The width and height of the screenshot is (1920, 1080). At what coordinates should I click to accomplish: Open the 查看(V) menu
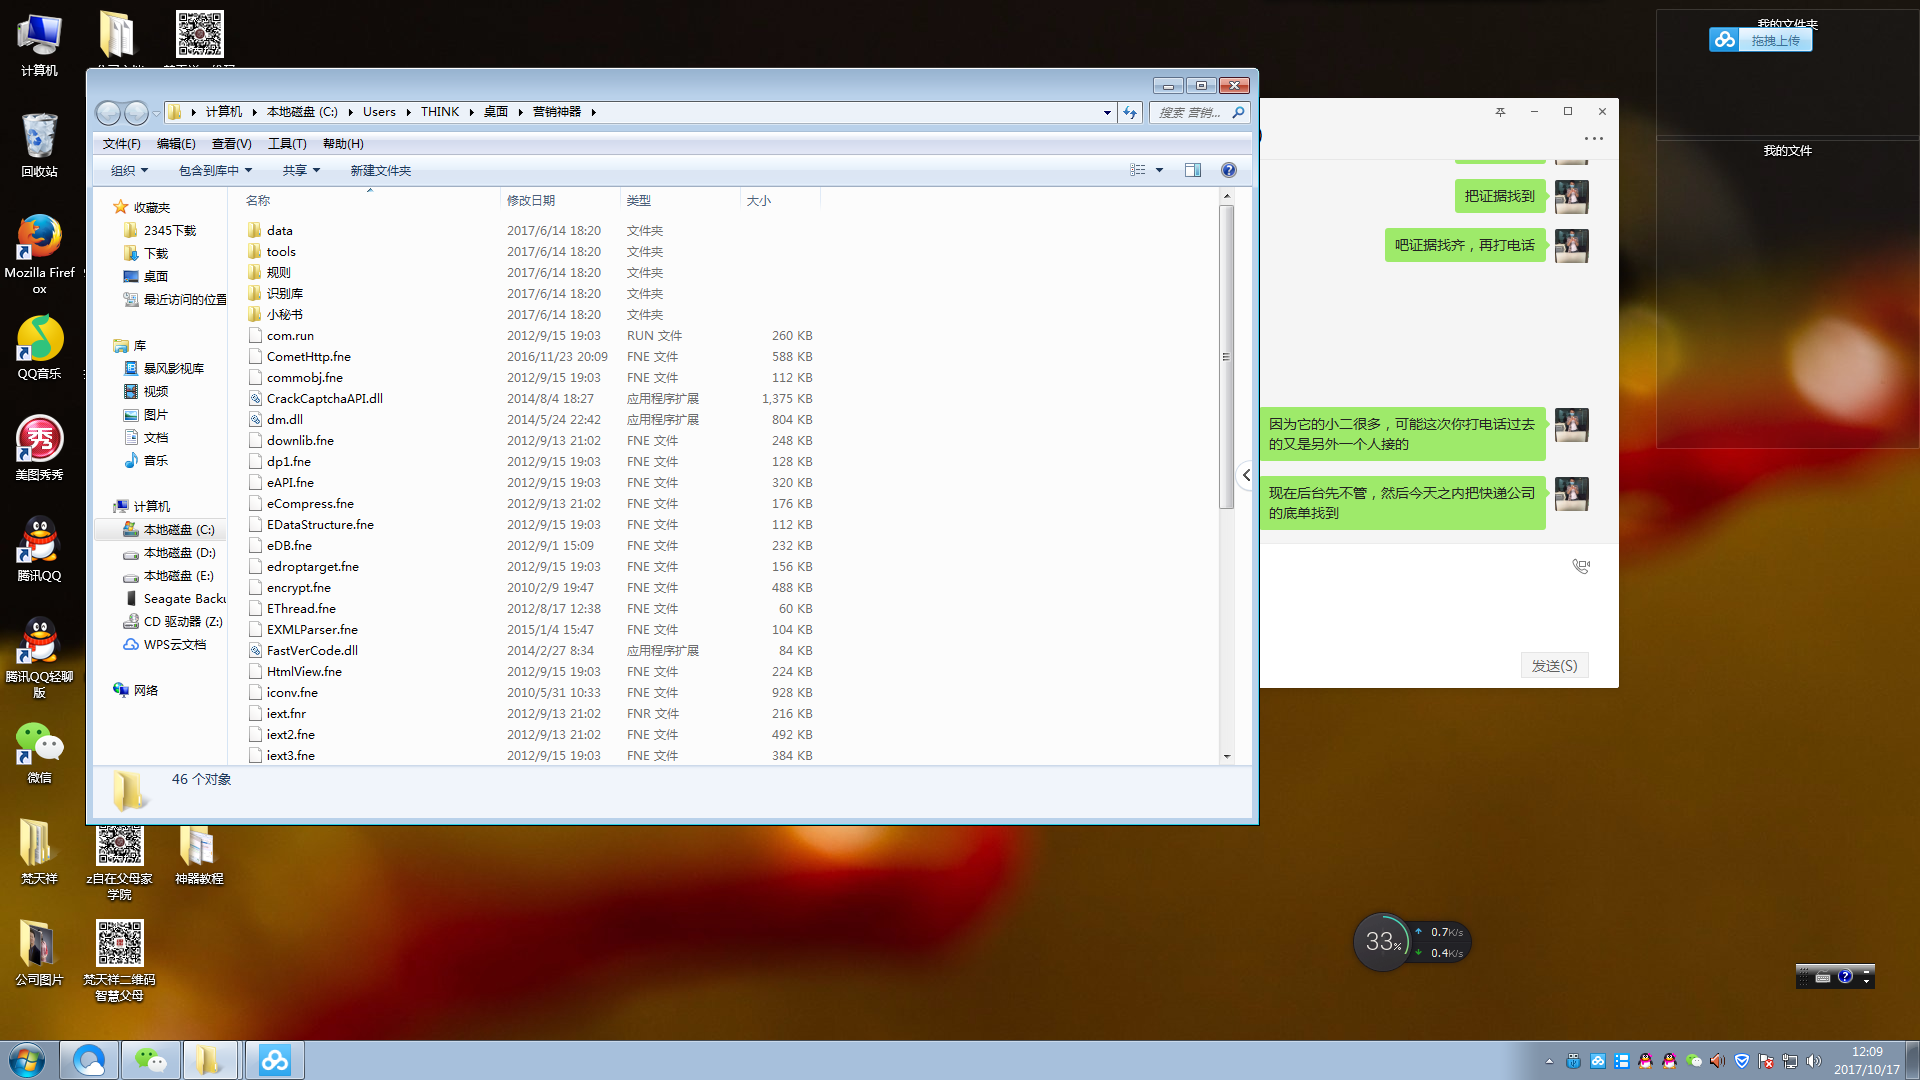tap(231, 144)
